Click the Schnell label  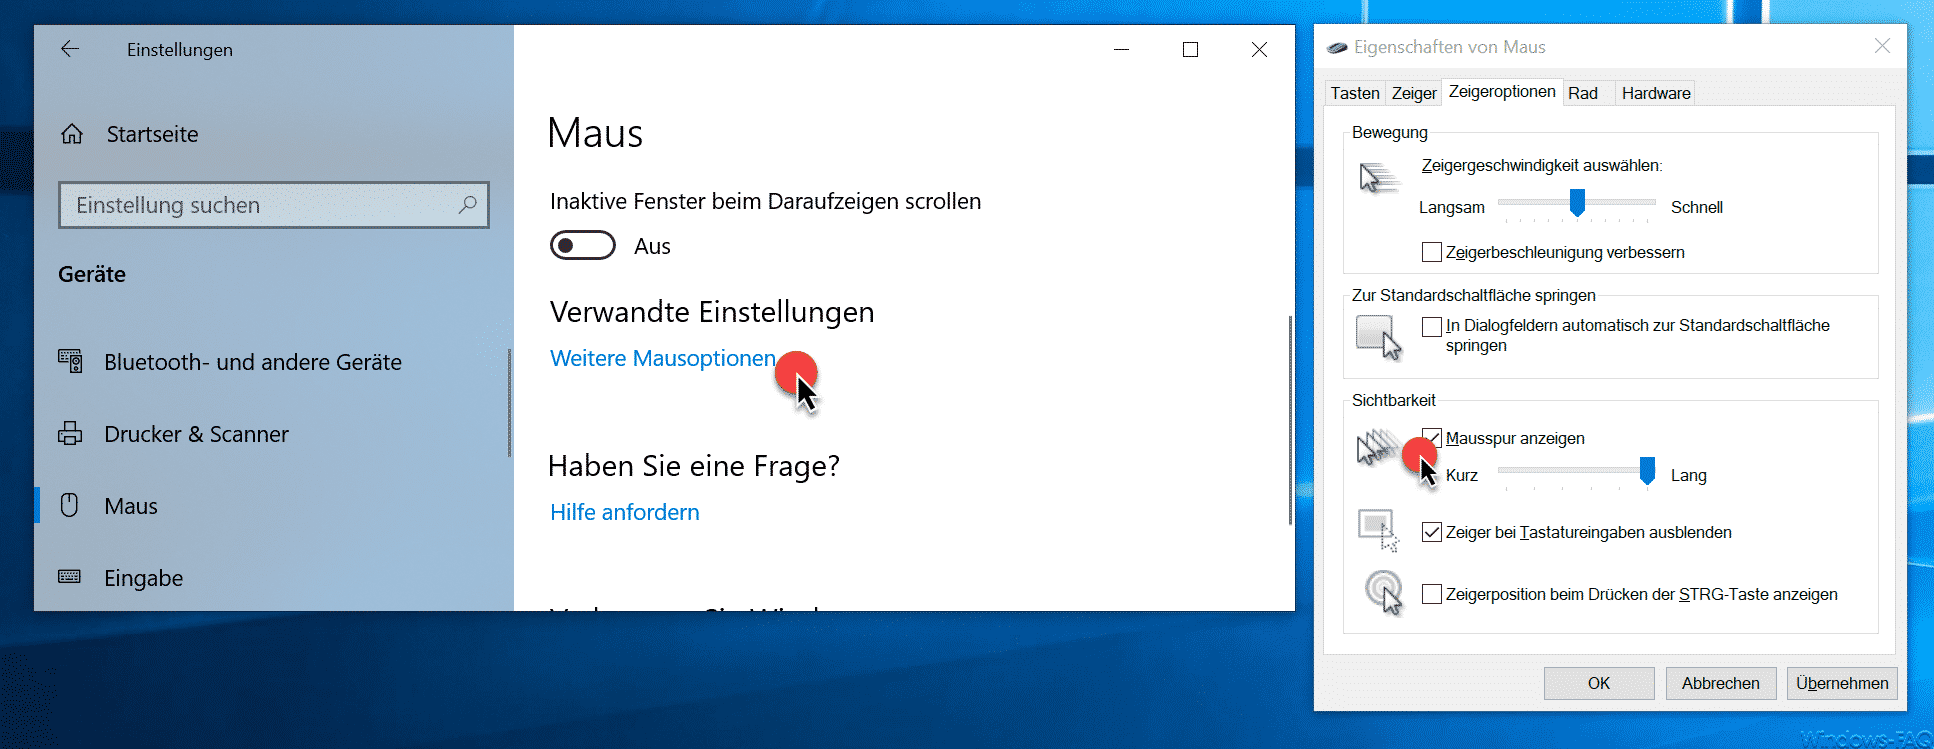point(1697,207)
